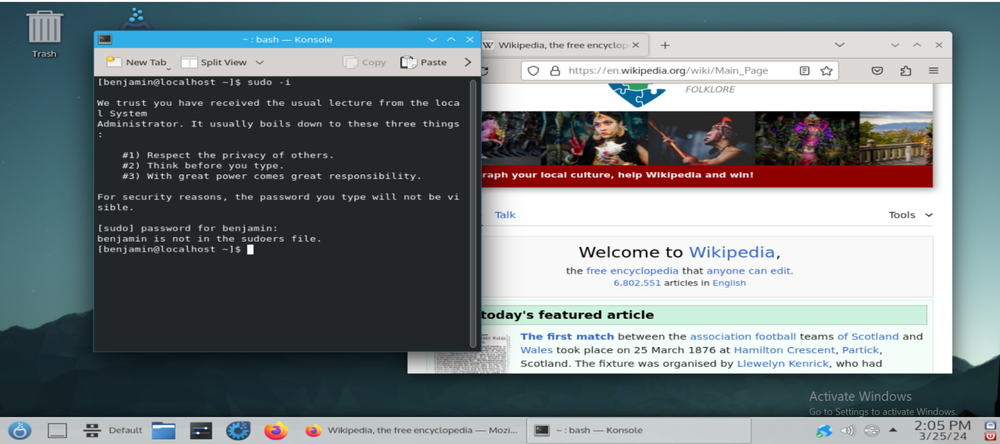The width and height of the screenshot is (1000, 444).
Task: Switch to the bash Konsole taskbar entry
Action: tap(639, 431)
